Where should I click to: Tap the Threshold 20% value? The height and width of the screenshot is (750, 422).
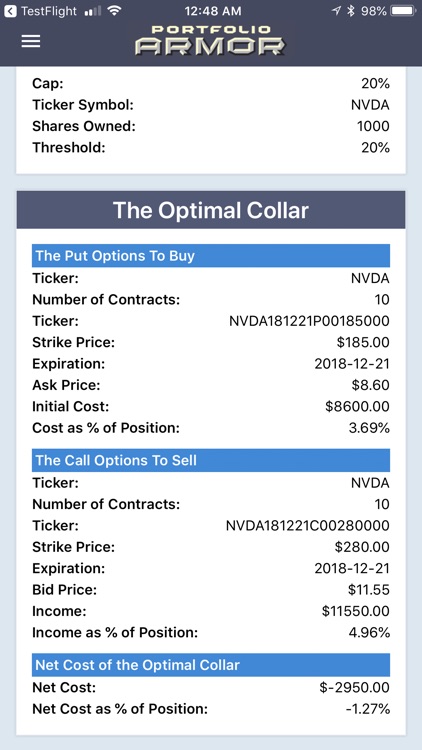click(376, 148)
